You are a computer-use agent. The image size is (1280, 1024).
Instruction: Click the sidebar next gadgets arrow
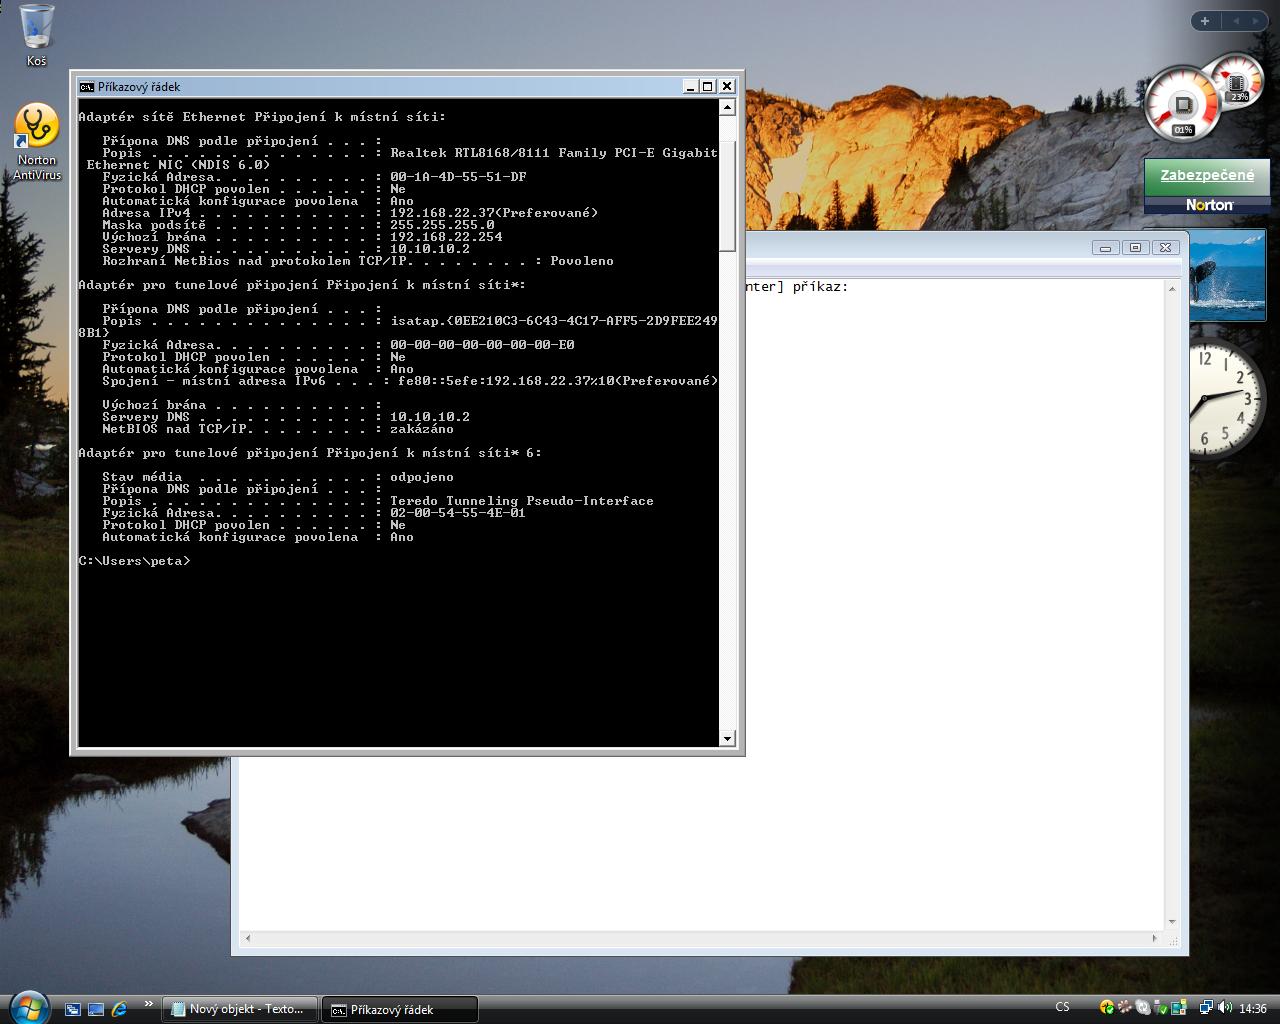pos(1257,20)
